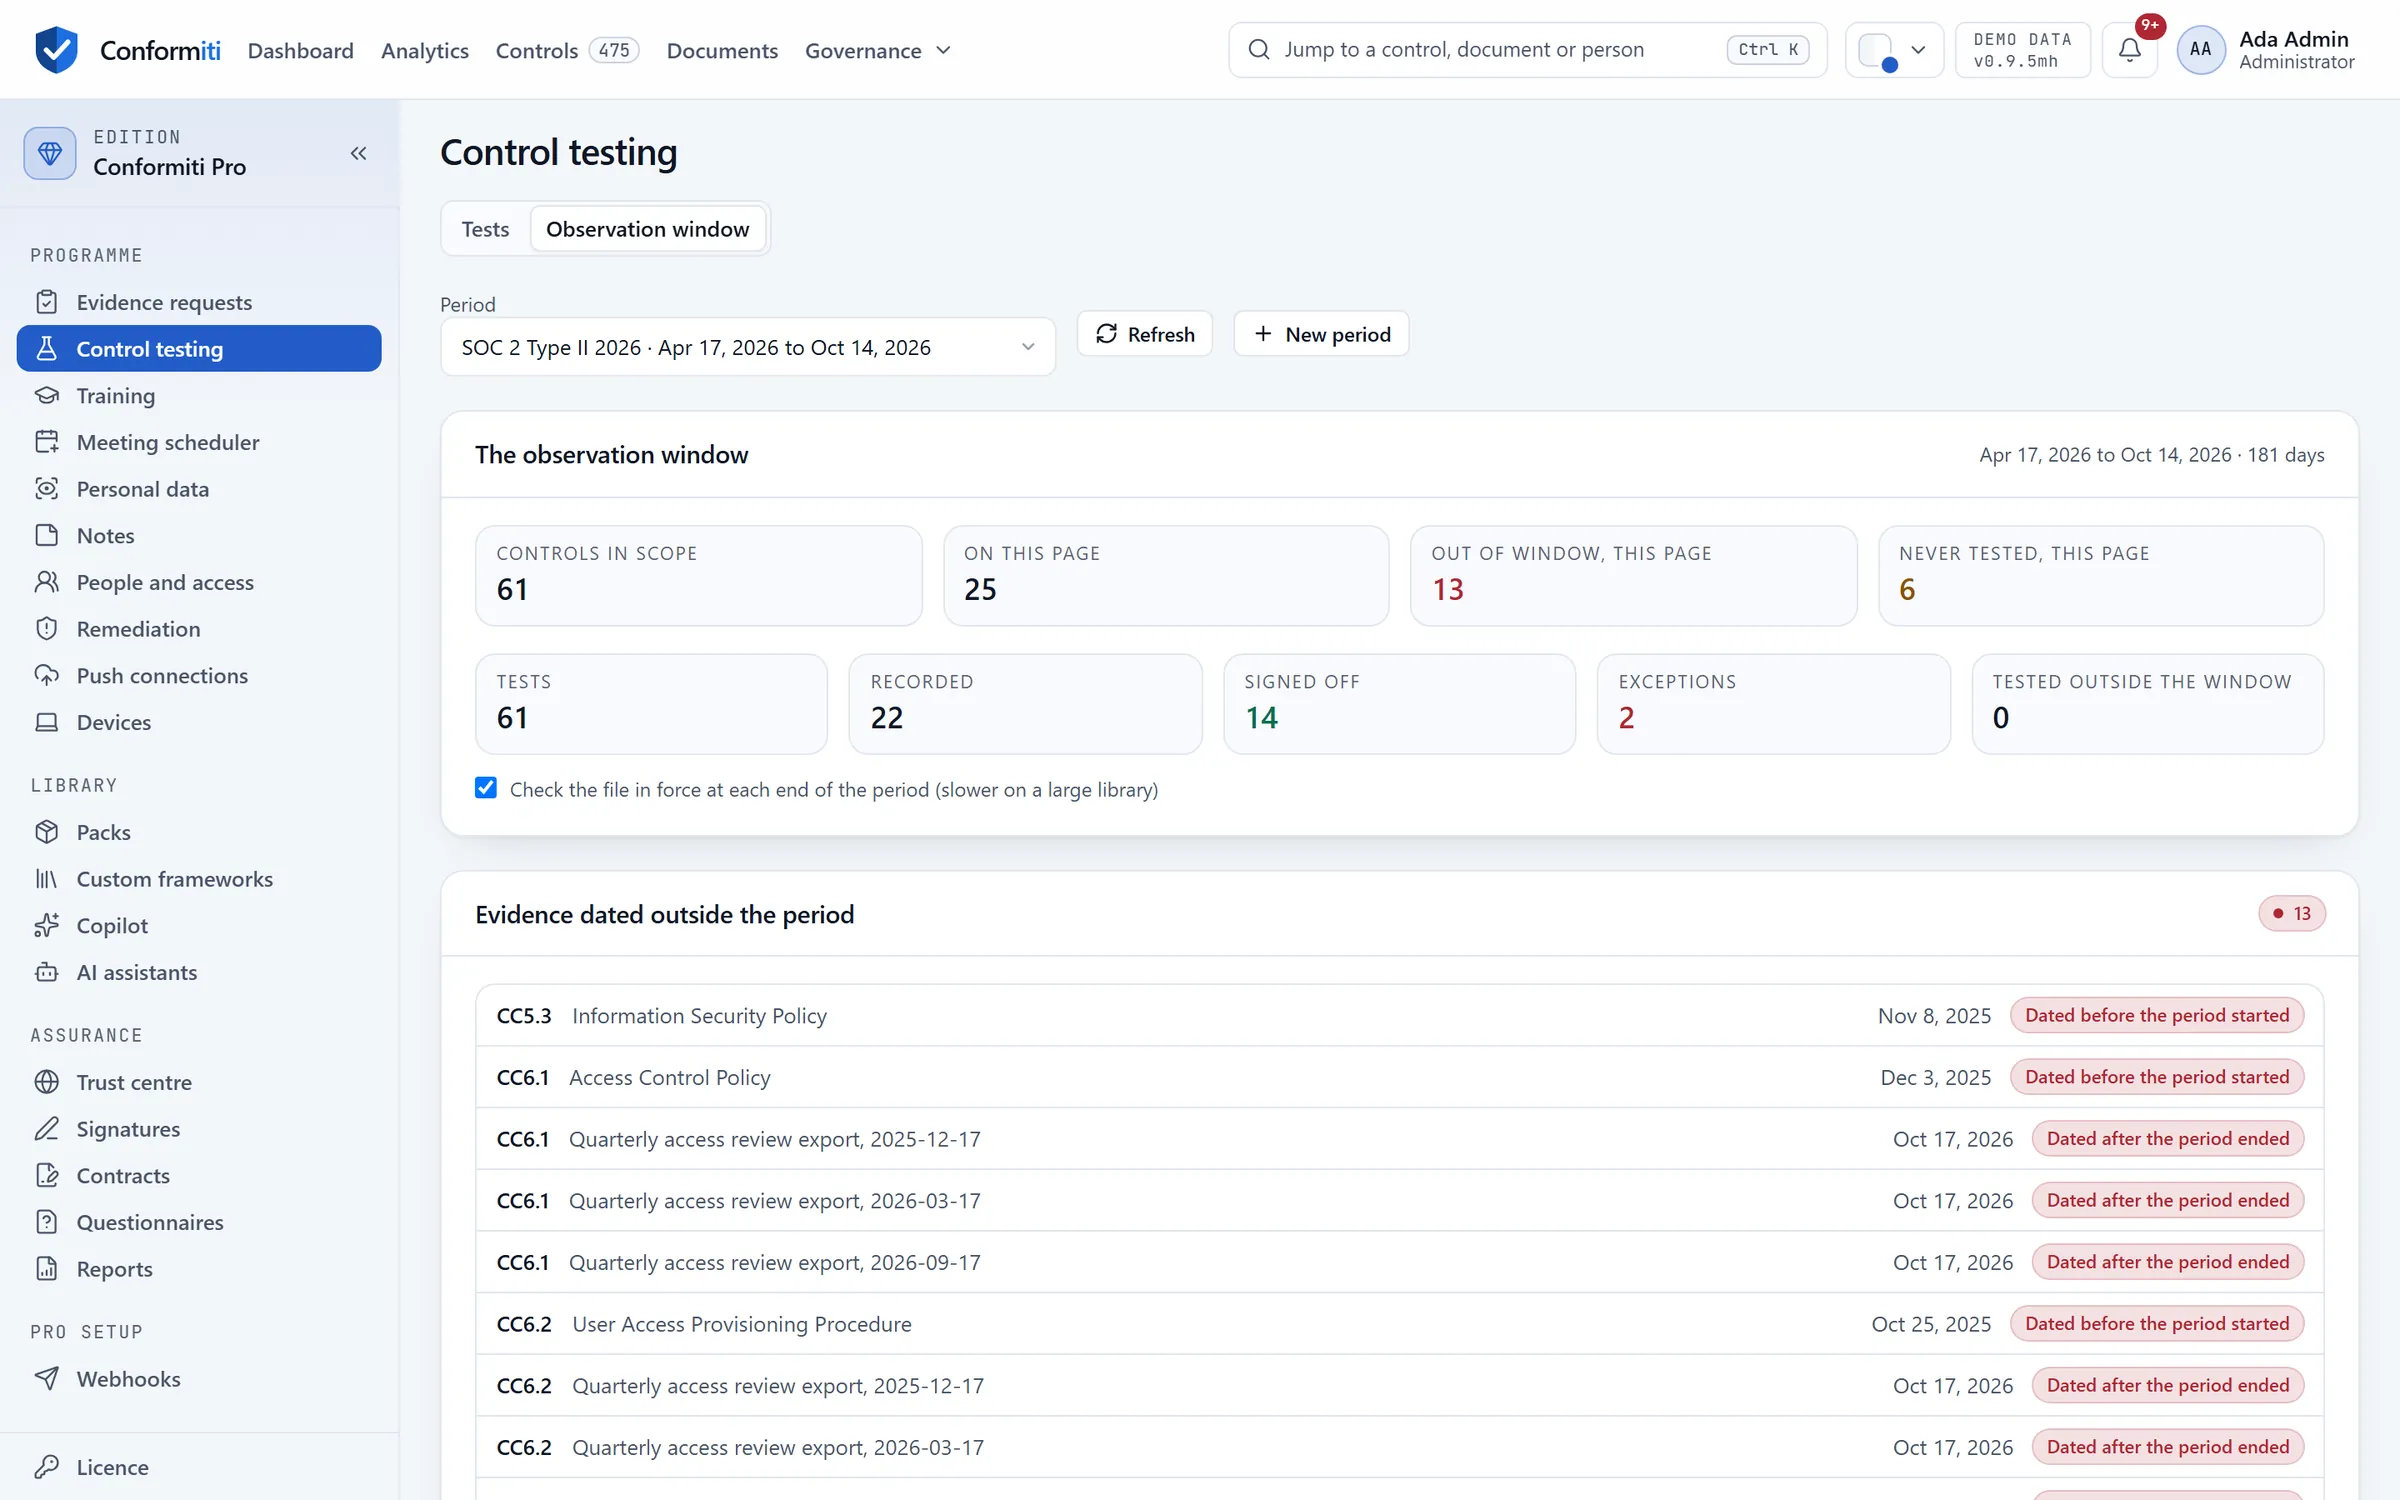The image size is (2400, 1500).
Task: Create a New period
Action: [1321, 334]
